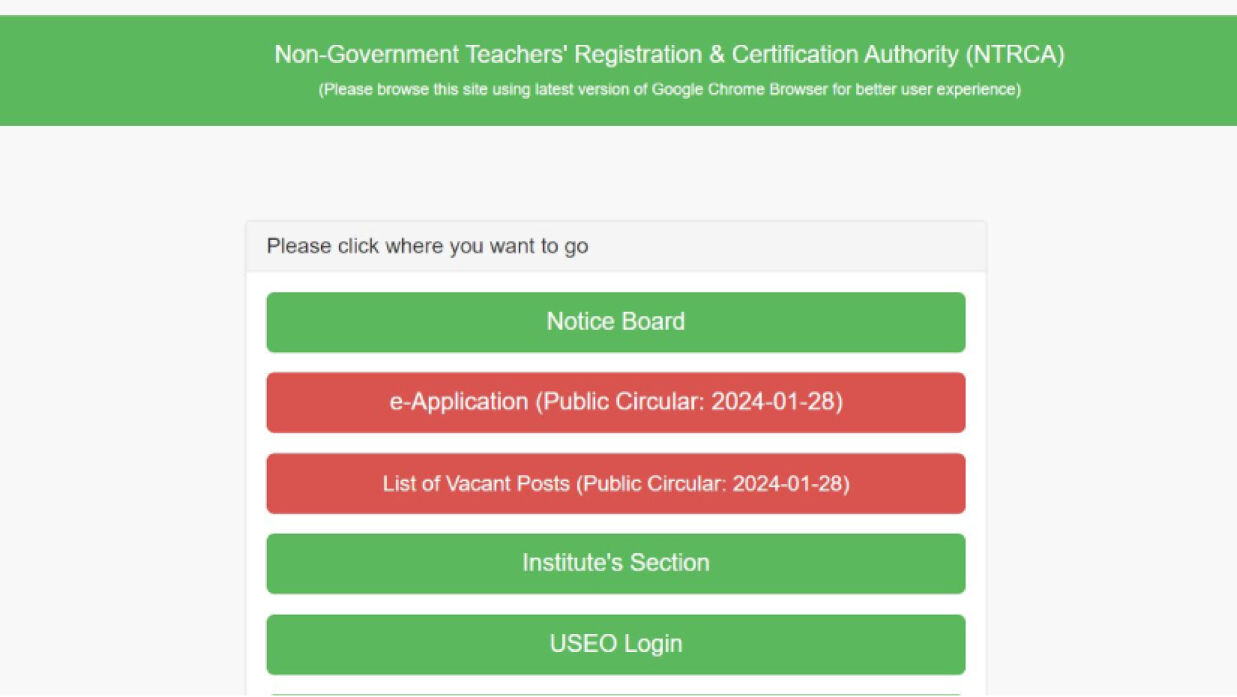Enter the Institute's Section portal

[615, 563]
